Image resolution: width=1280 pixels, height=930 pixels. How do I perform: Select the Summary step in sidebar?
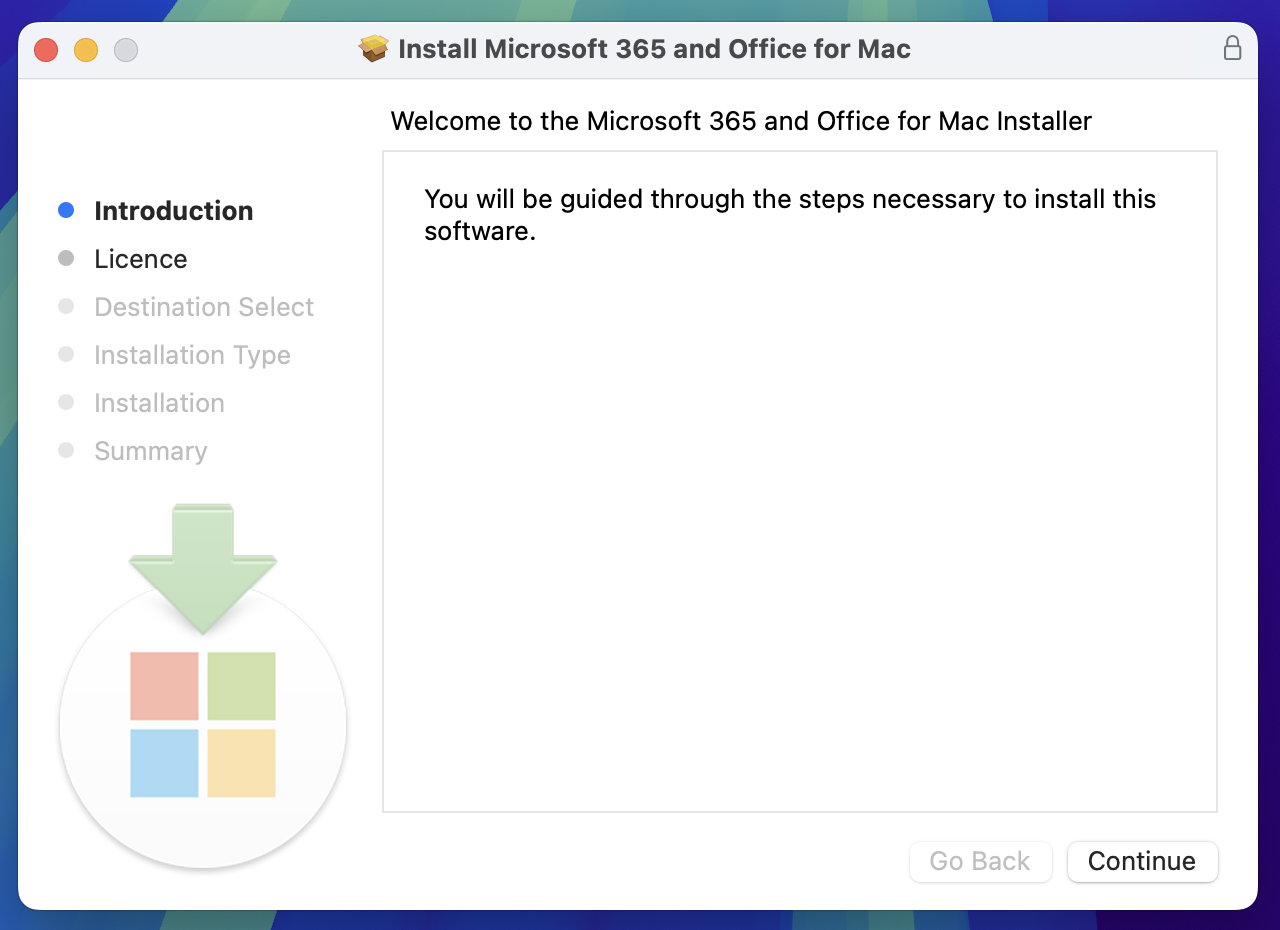coord(151,451)
